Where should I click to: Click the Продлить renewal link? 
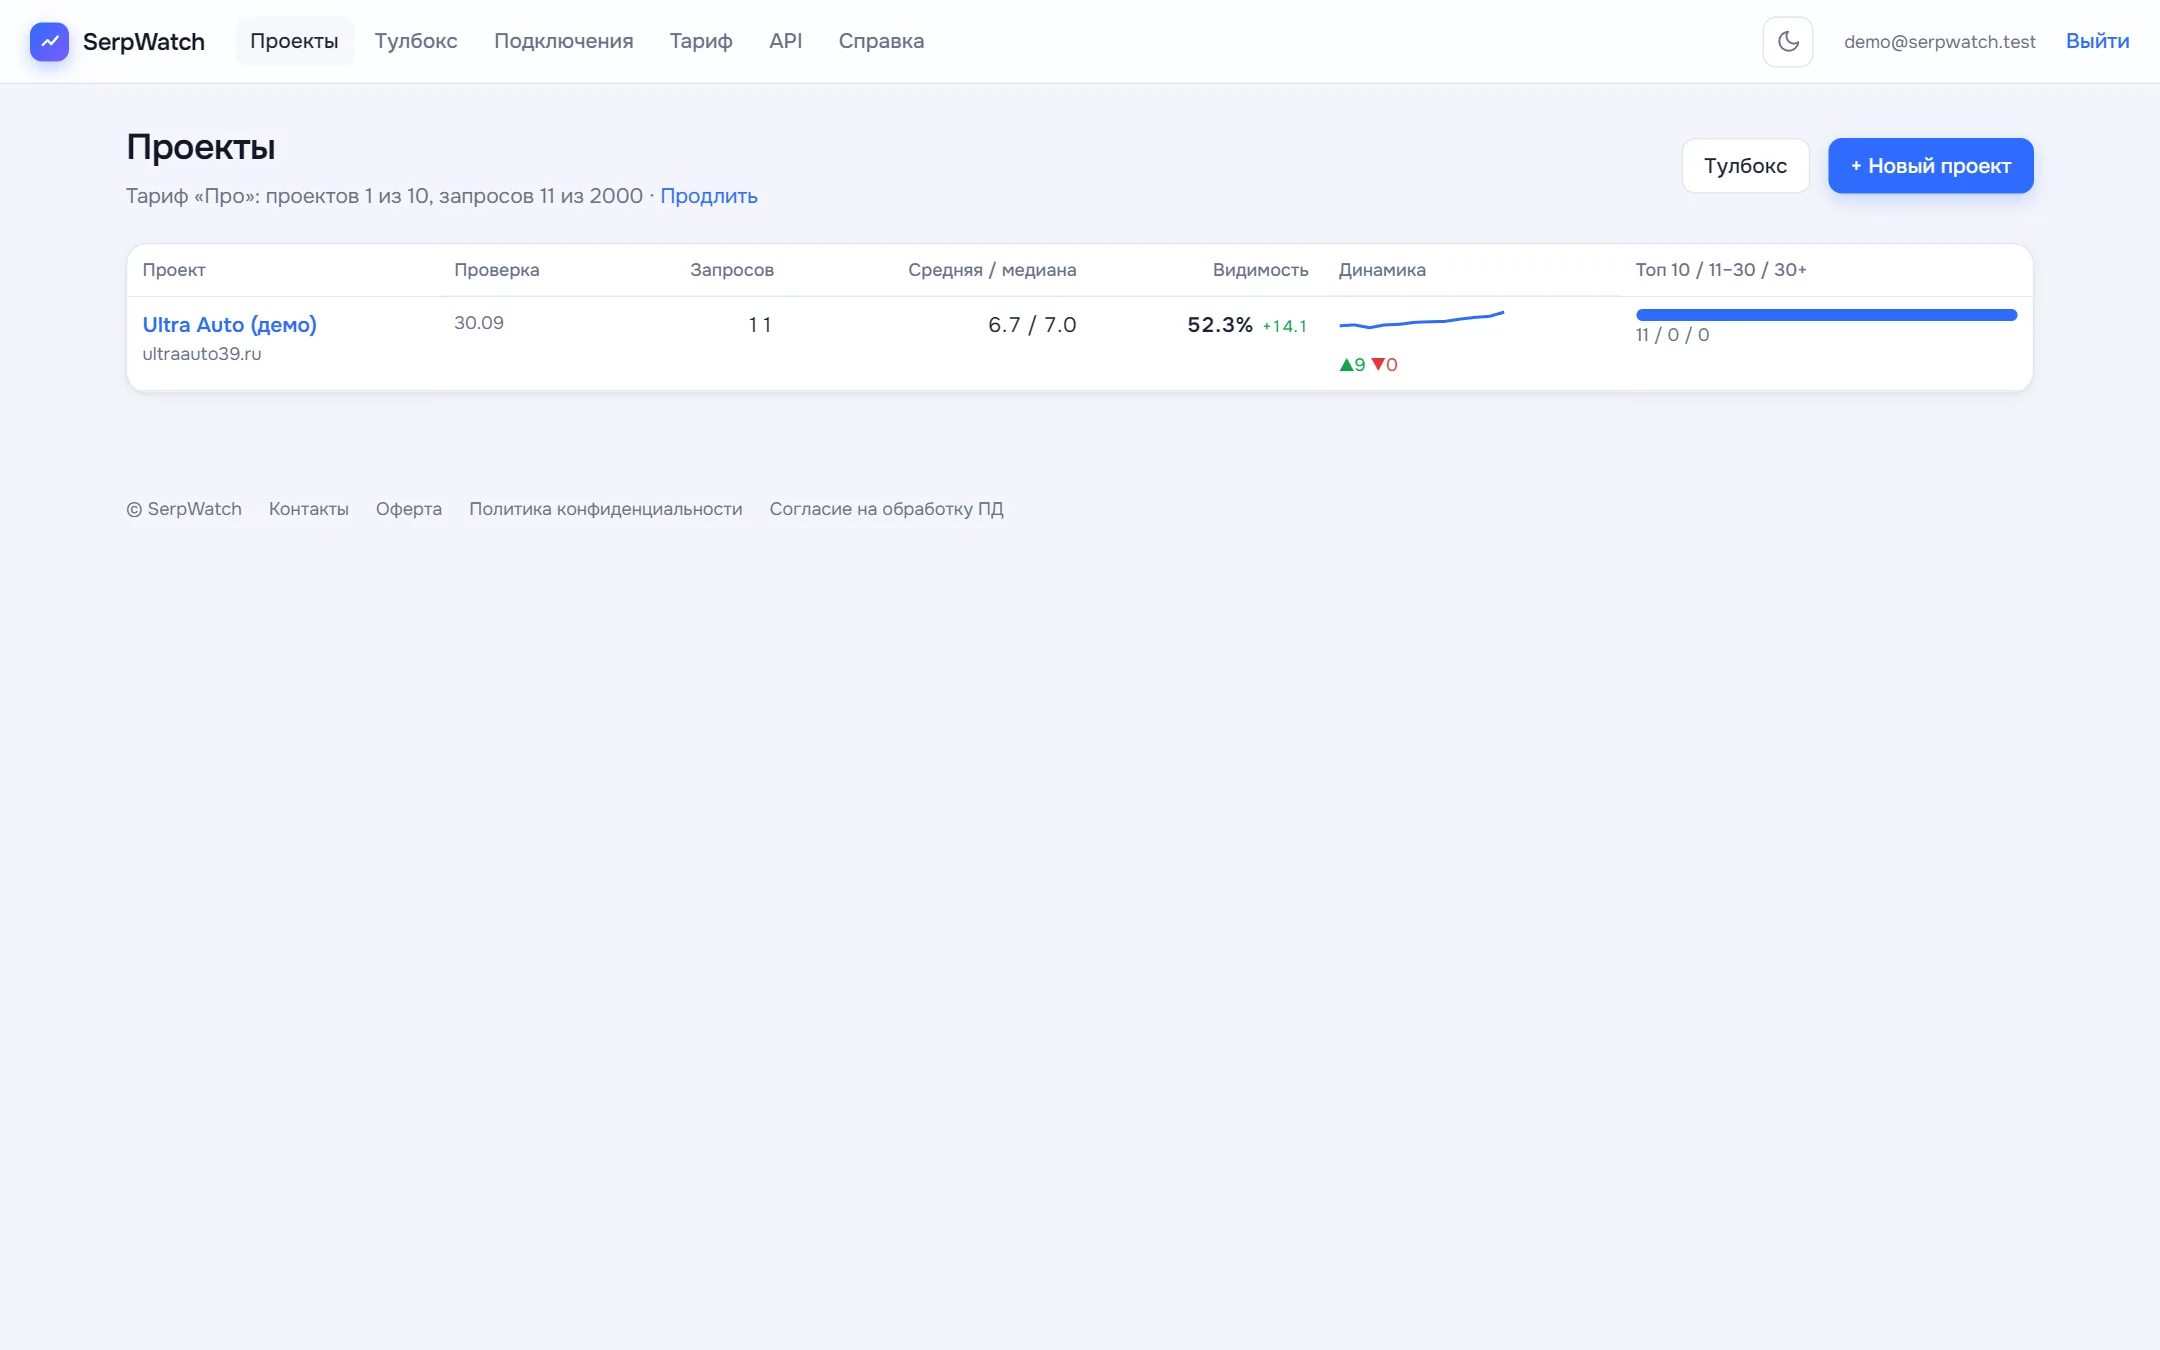pos(709,196)
